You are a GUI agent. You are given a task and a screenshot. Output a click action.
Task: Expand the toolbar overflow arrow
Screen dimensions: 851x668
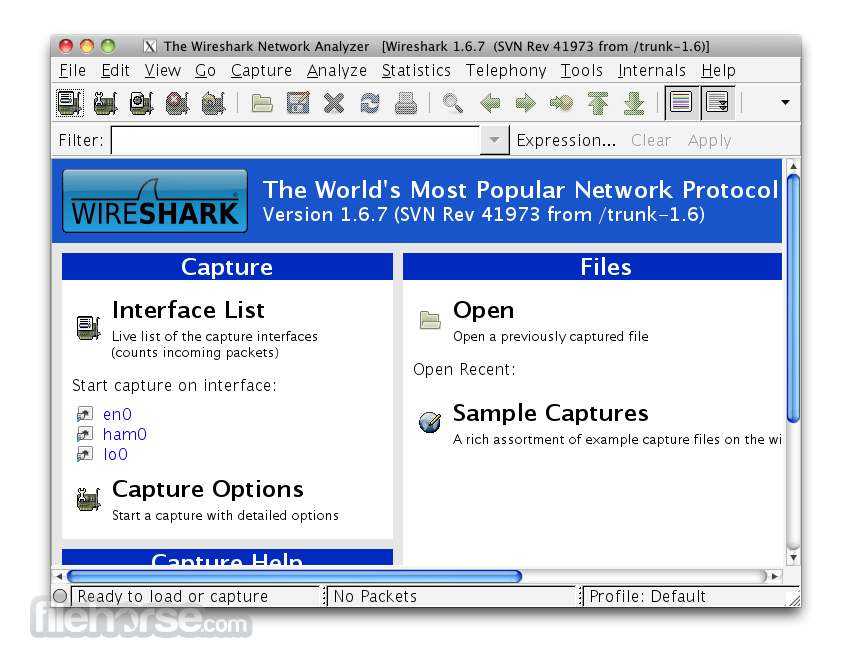pyautogui.click(x=785, y=102)
